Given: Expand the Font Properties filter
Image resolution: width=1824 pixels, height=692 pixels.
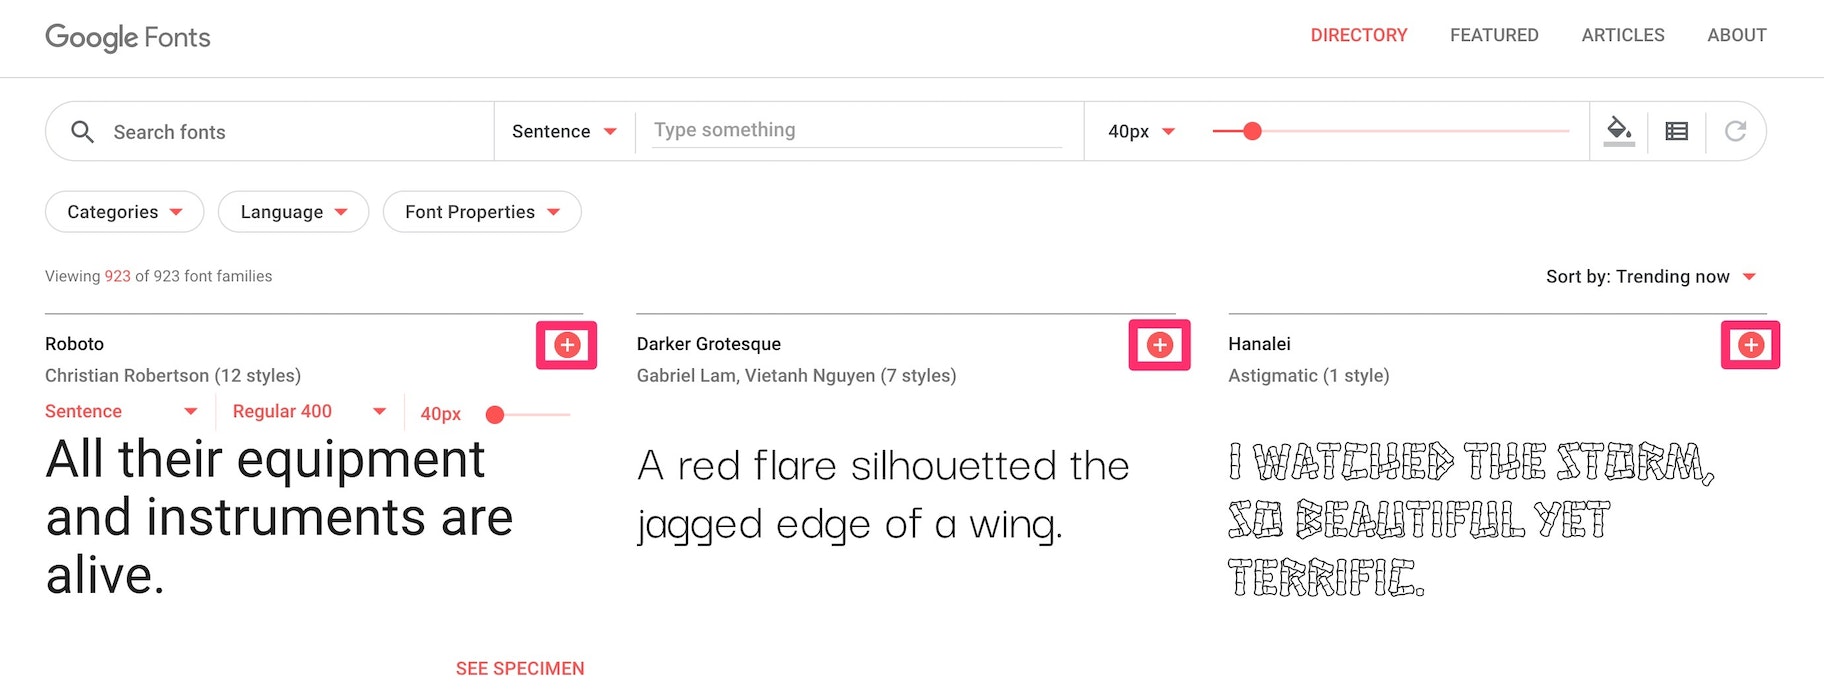Looking at the screenshot, I should [481, 211].
